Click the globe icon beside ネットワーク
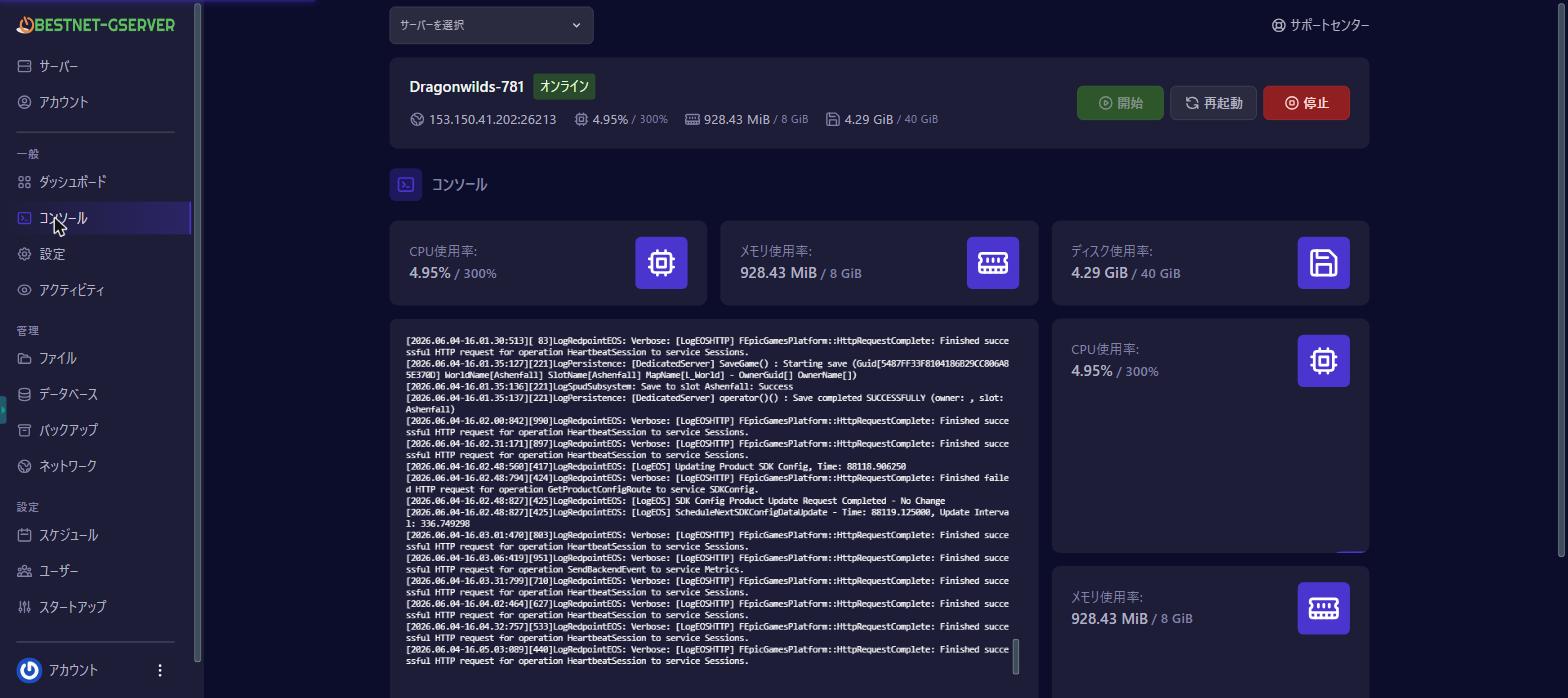 [x=24, y=466]
